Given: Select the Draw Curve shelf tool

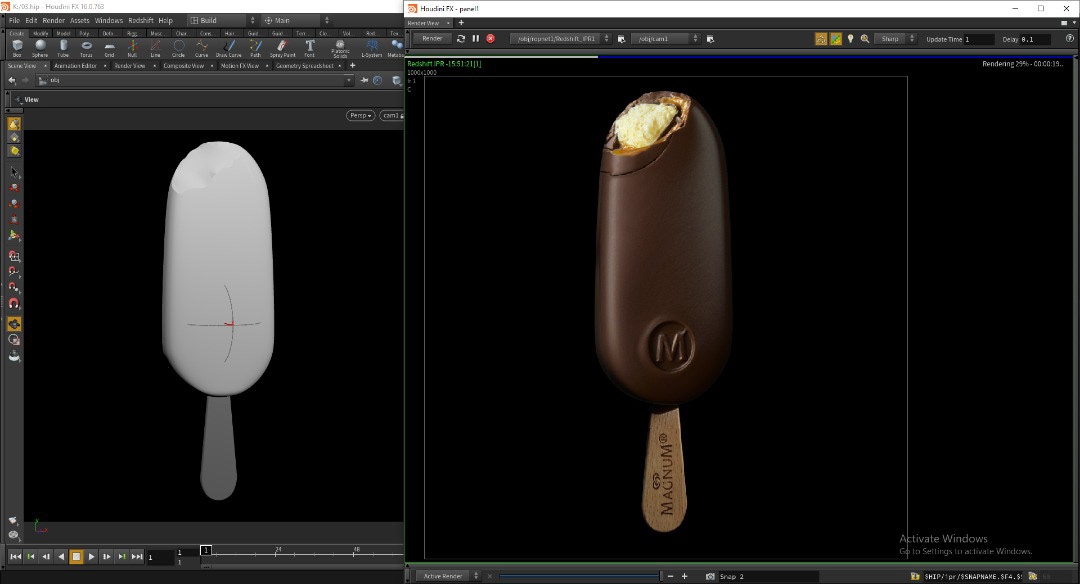Looking at the screenshot, I should [229, 48].
